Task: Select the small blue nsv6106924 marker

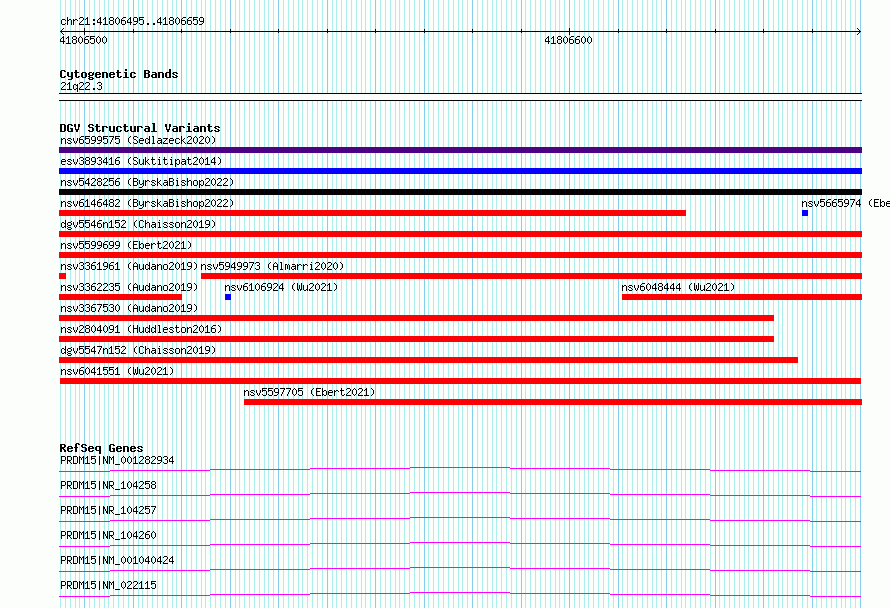Action: pyautogui.click(x=228, y=297)
